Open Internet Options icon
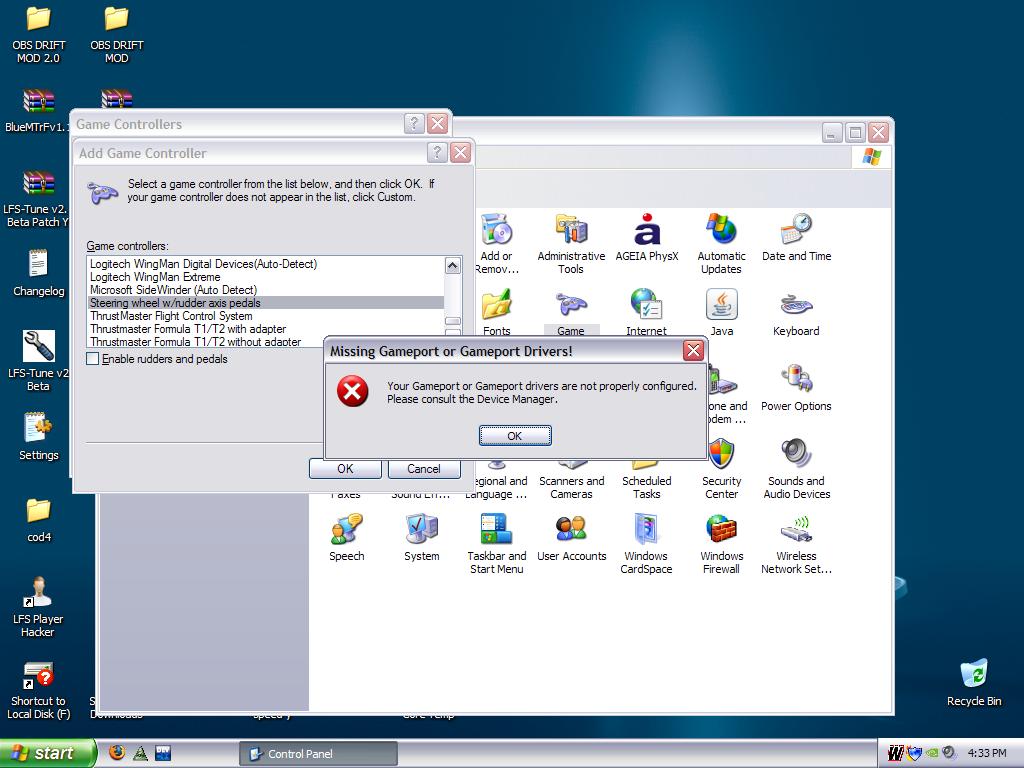 coord(647,312)
